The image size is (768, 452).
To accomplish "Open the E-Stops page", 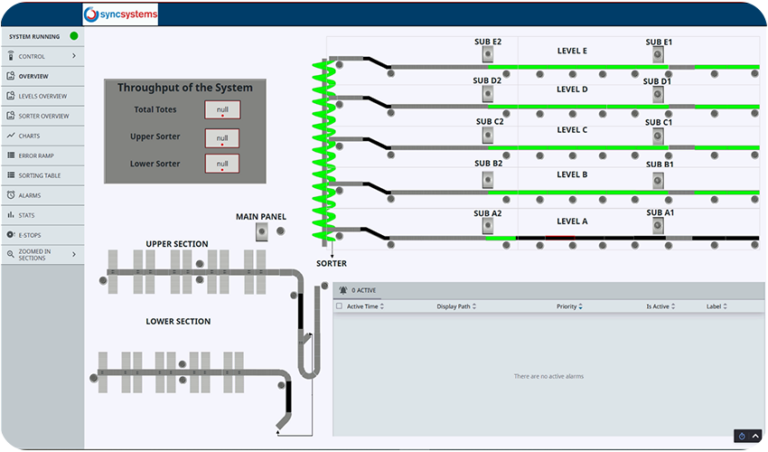I will point(43,235).
